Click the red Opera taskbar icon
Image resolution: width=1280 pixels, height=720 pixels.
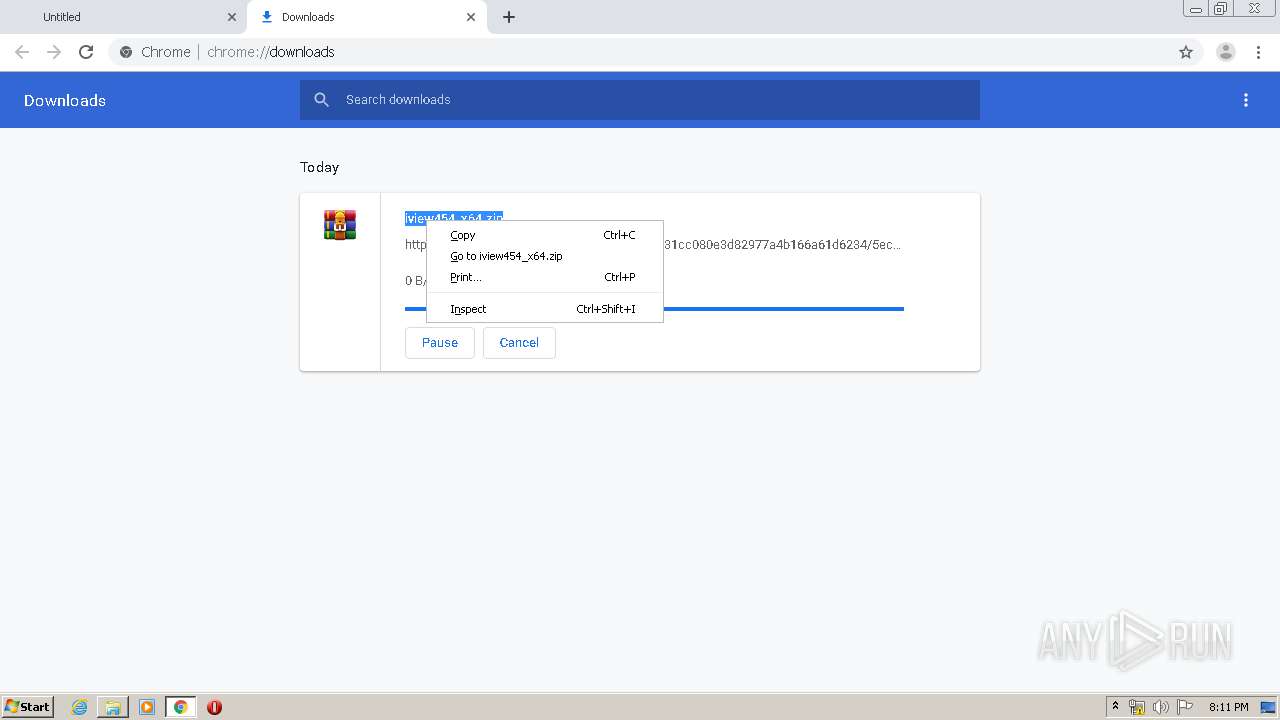point(214,707)
